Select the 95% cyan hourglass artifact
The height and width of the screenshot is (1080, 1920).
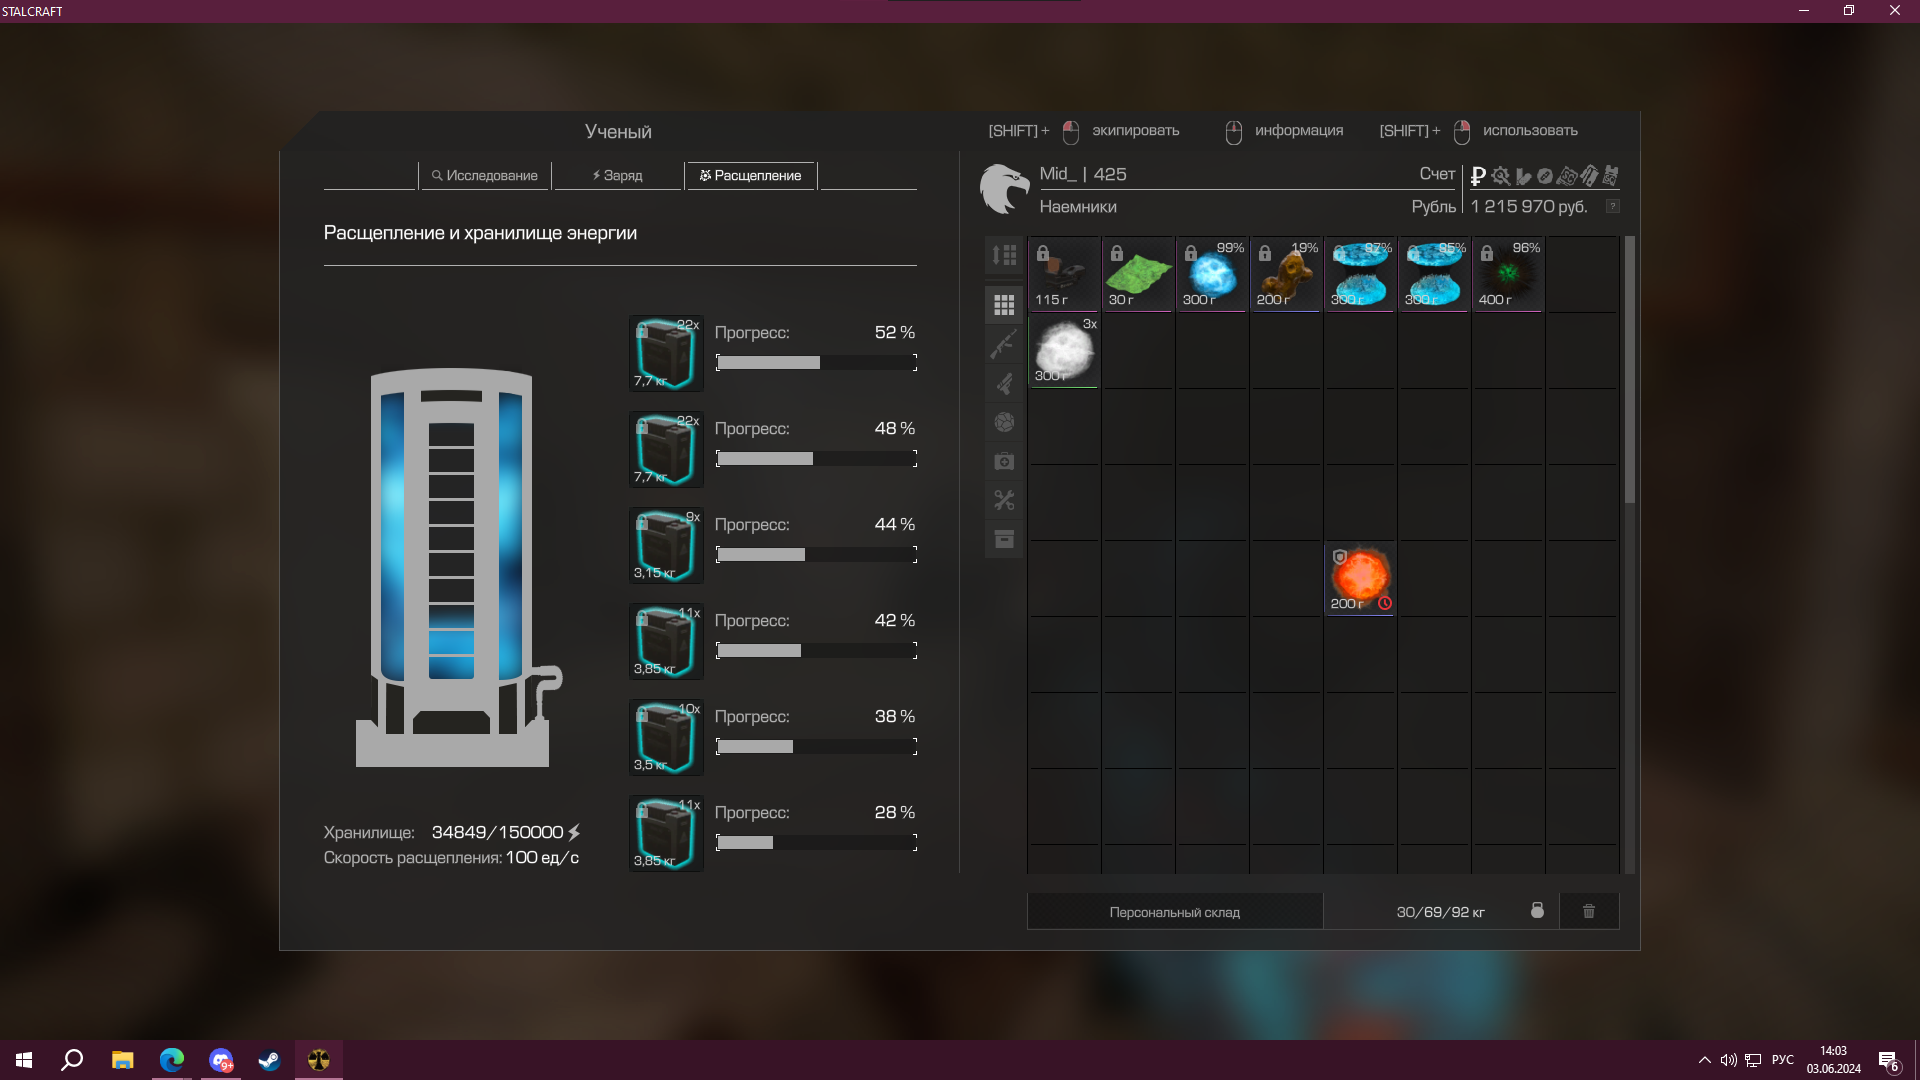click(x=1434, y=274)
